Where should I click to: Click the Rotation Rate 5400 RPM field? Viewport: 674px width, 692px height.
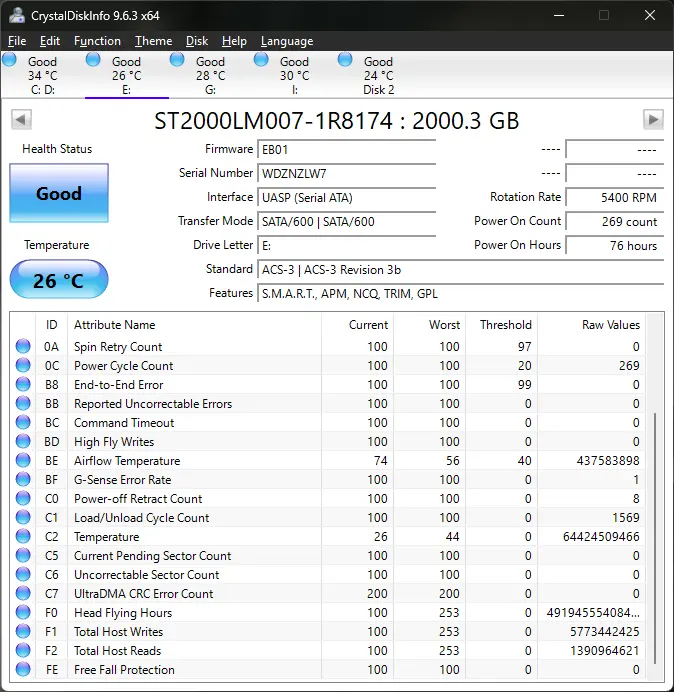click(x=614, y=197)
